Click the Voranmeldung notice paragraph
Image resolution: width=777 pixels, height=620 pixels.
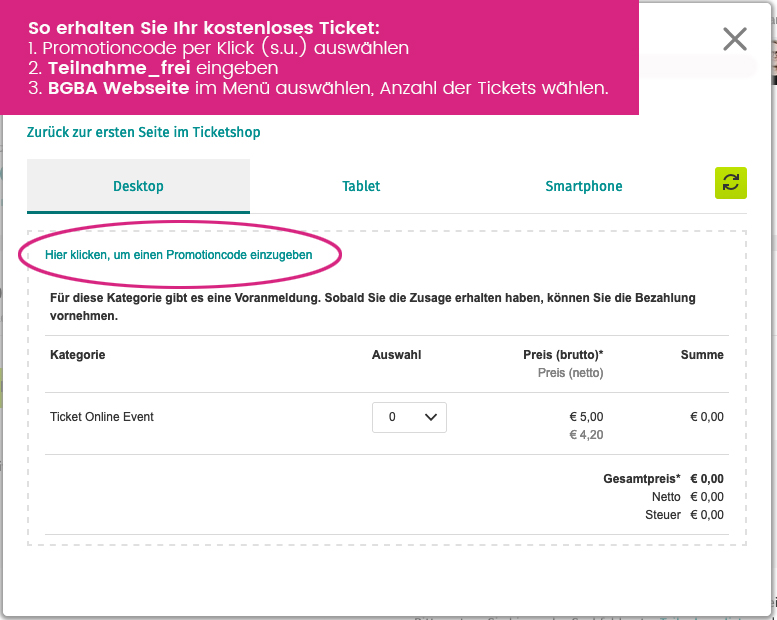click(373, 307)
